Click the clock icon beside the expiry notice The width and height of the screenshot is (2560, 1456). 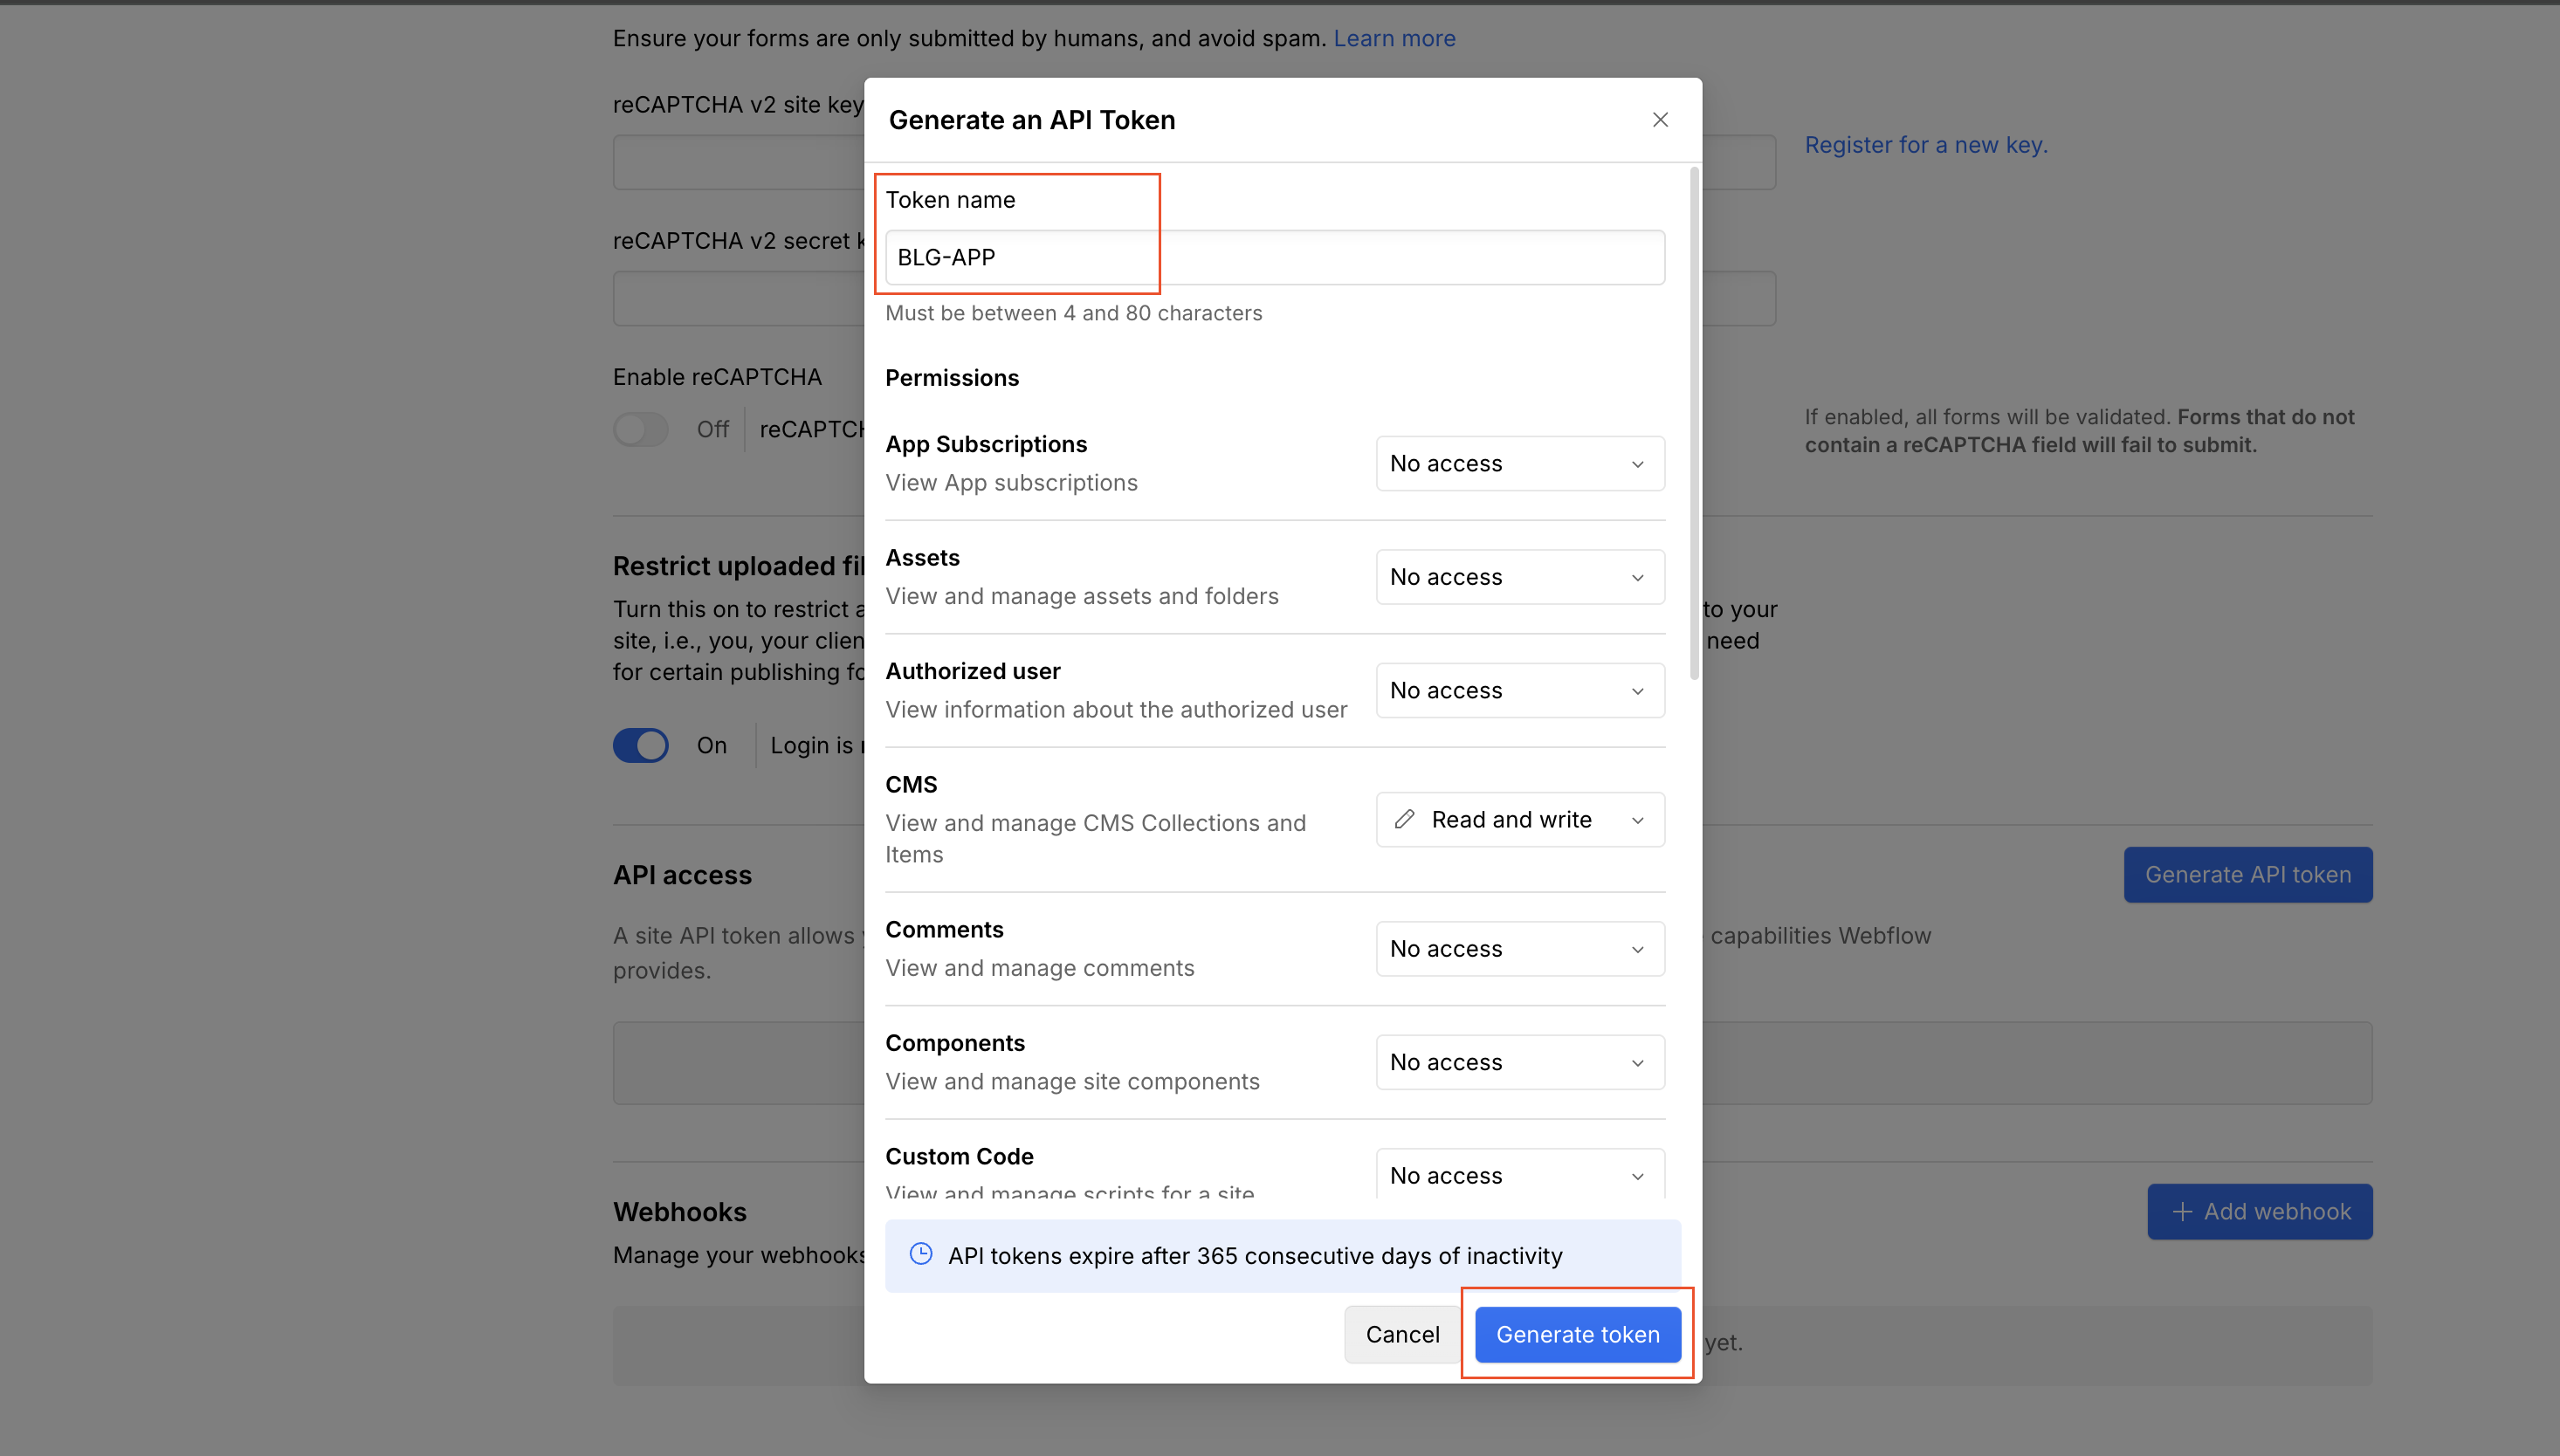tap(920, 1255)
